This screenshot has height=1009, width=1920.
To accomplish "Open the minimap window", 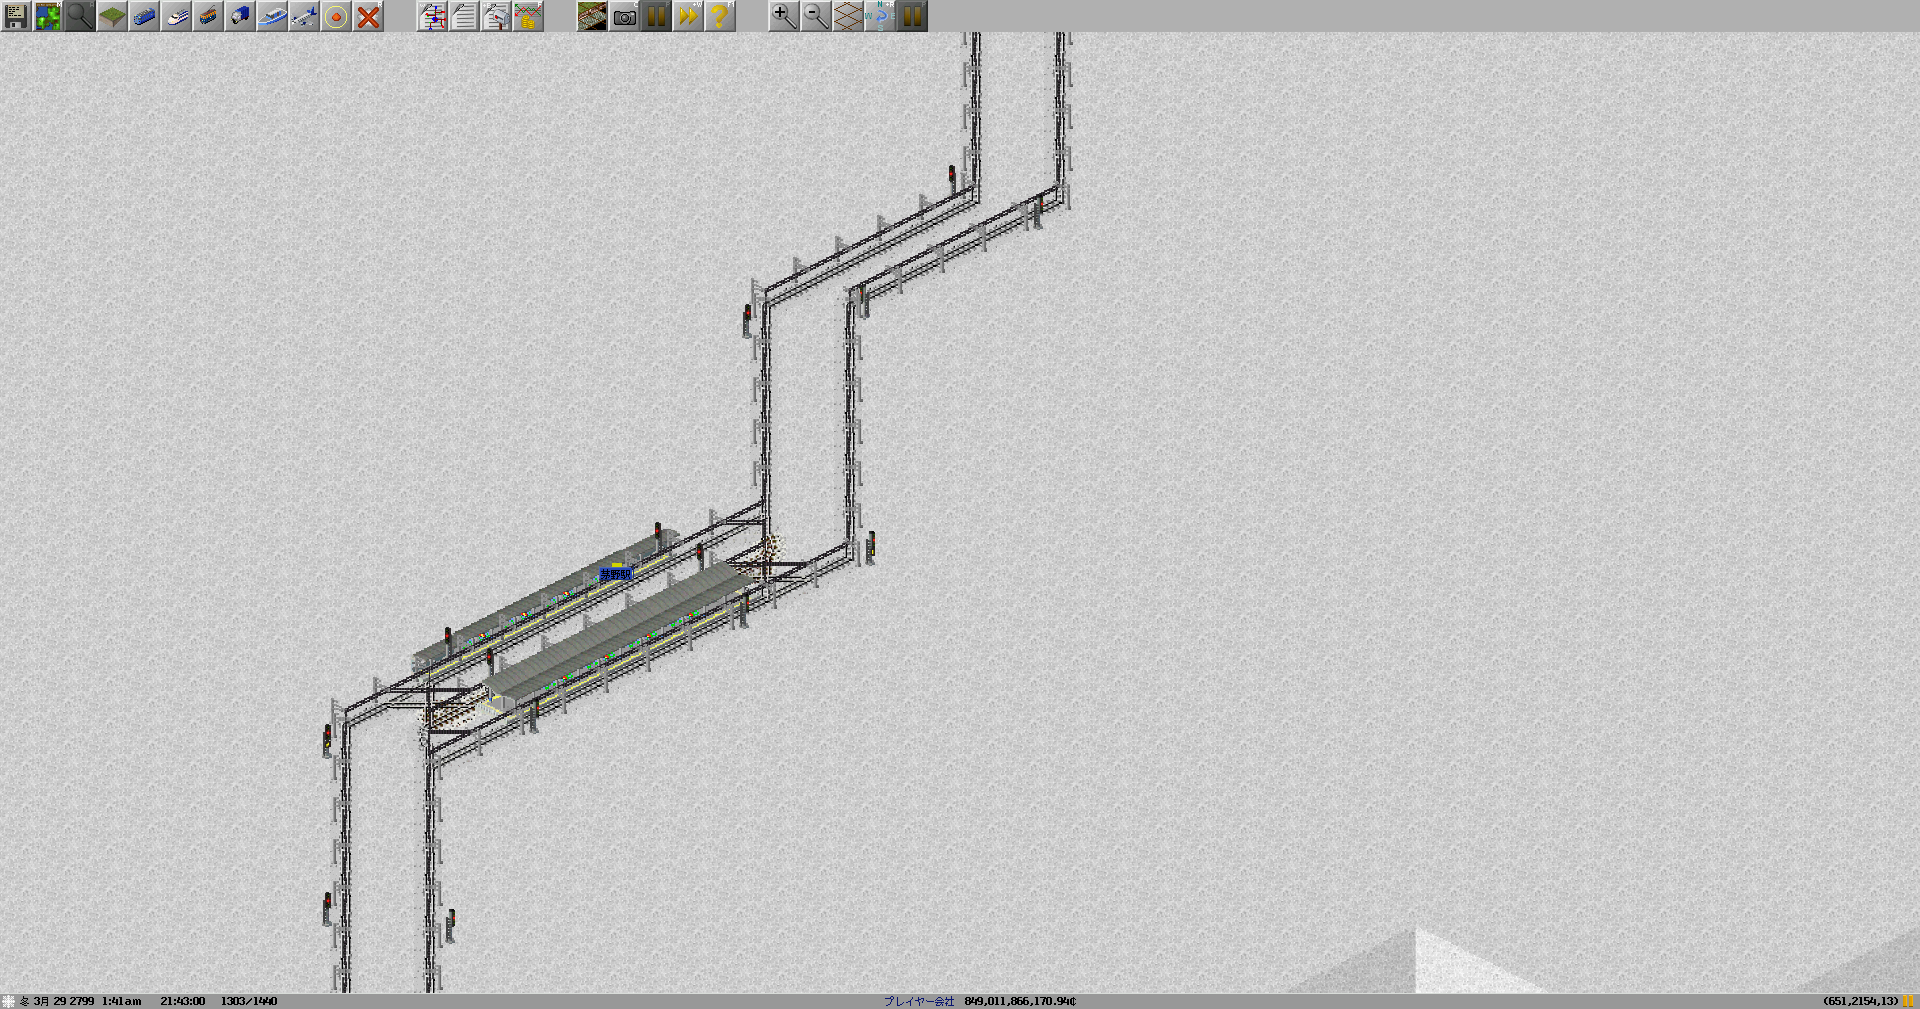I will (48, 16).
